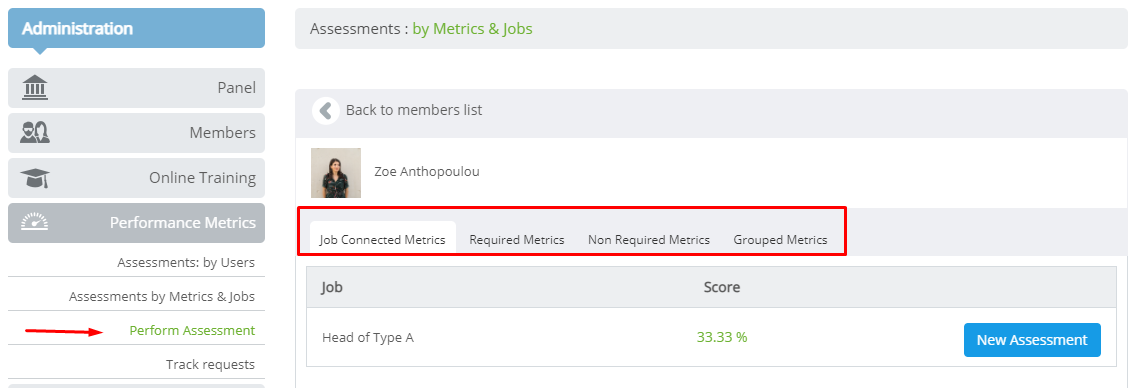The width and height of the screenshot is (1128, 388).
Task: Select the Non Required Metrics tab
Action: 649,240
